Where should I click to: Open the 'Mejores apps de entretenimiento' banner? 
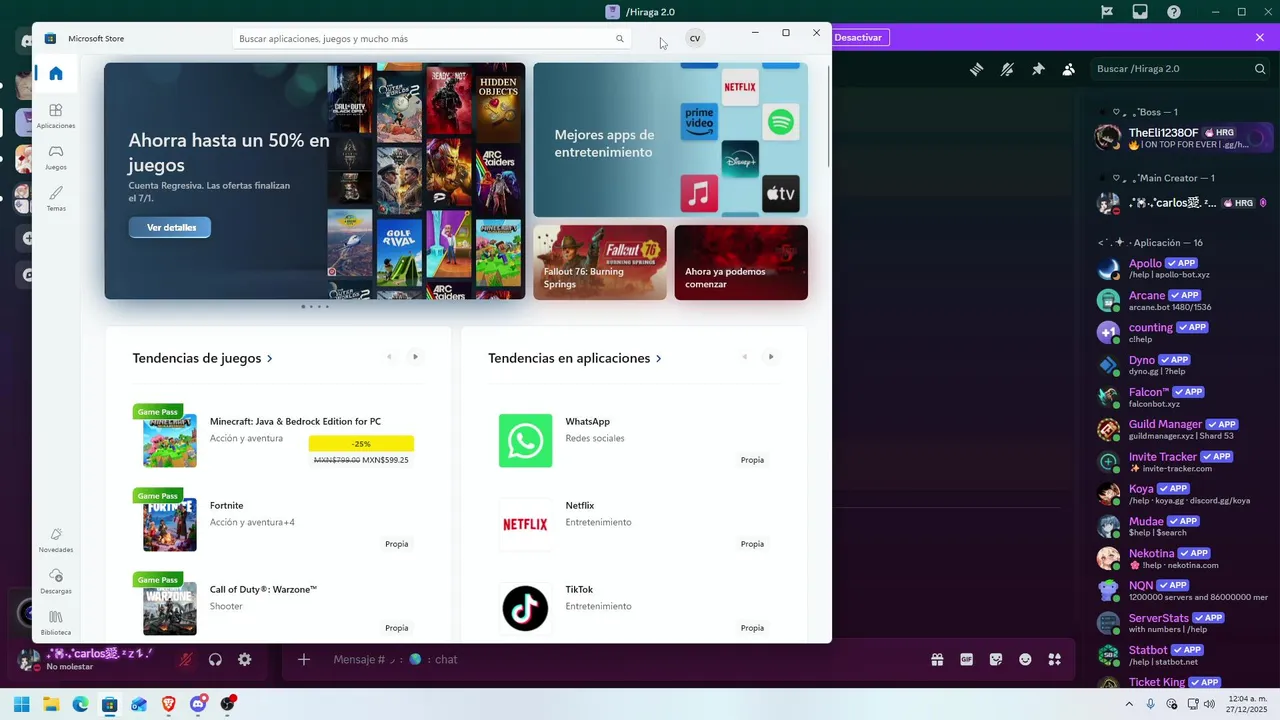(670, 140)
